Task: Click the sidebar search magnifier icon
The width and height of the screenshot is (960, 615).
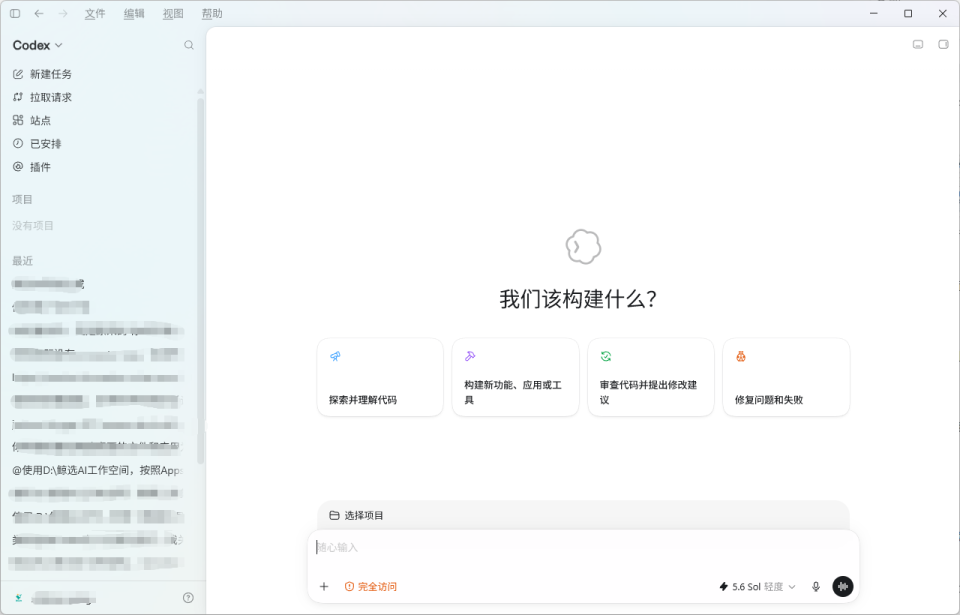Action: (189, 45)
